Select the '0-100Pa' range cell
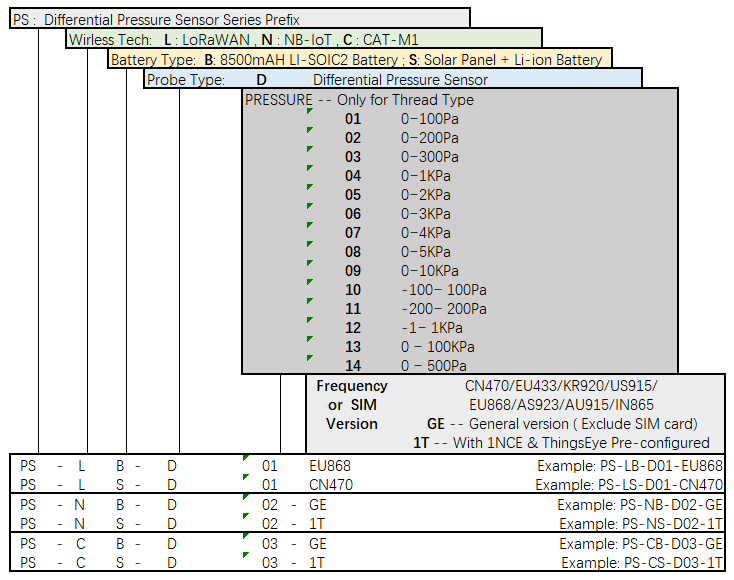Viewport: 734px width, 580px height. pos(430,119)
